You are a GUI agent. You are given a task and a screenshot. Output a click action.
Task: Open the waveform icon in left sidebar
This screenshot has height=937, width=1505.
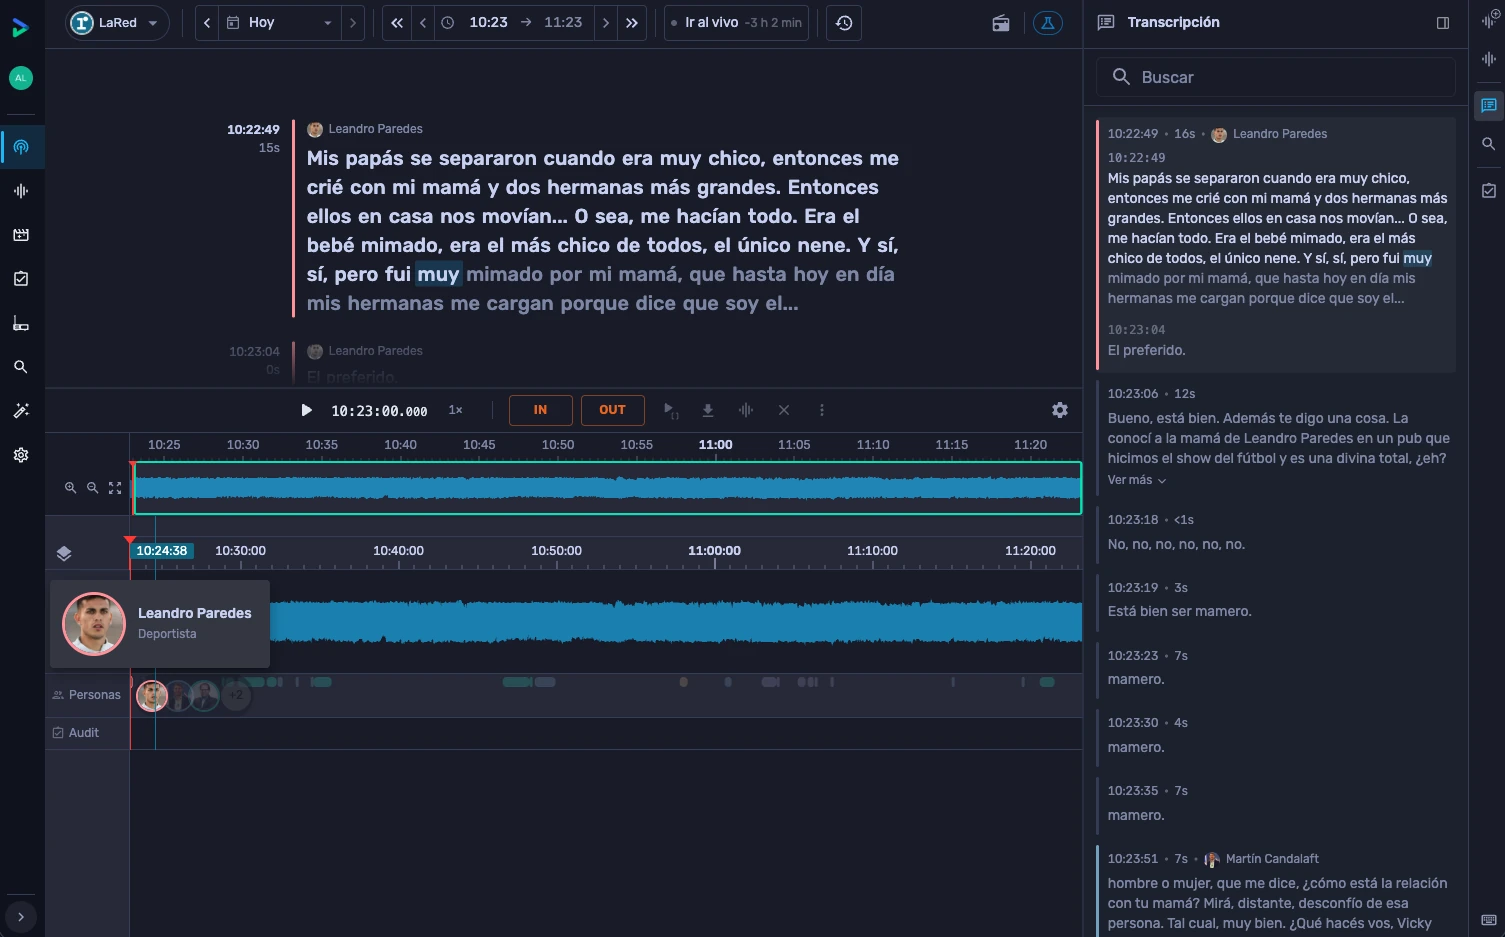(21, 191)
